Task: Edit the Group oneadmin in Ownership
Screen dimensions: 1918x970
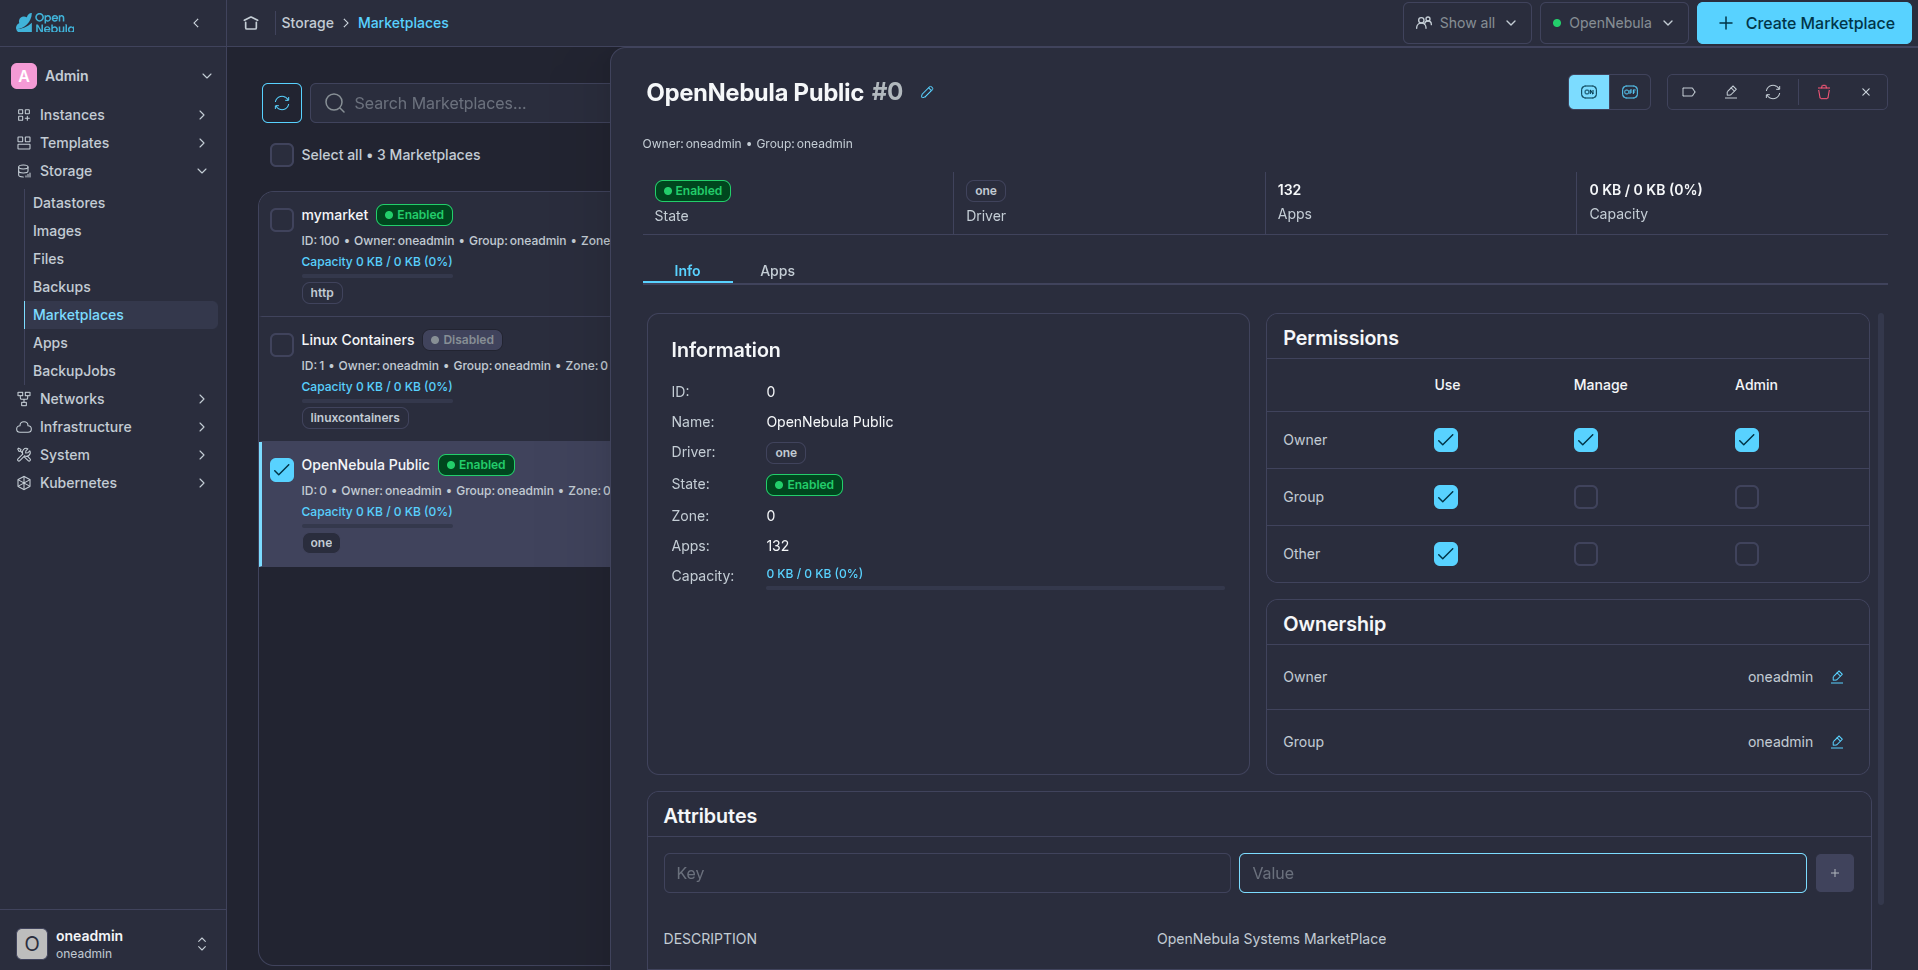Action: coord(1837,742)
